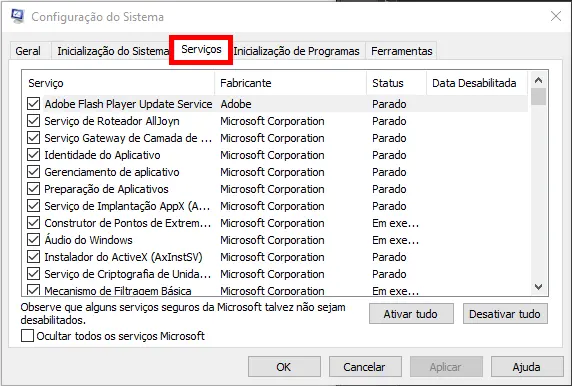
Task: Click the services list scrollbar thumb
Action: [538, 97]
